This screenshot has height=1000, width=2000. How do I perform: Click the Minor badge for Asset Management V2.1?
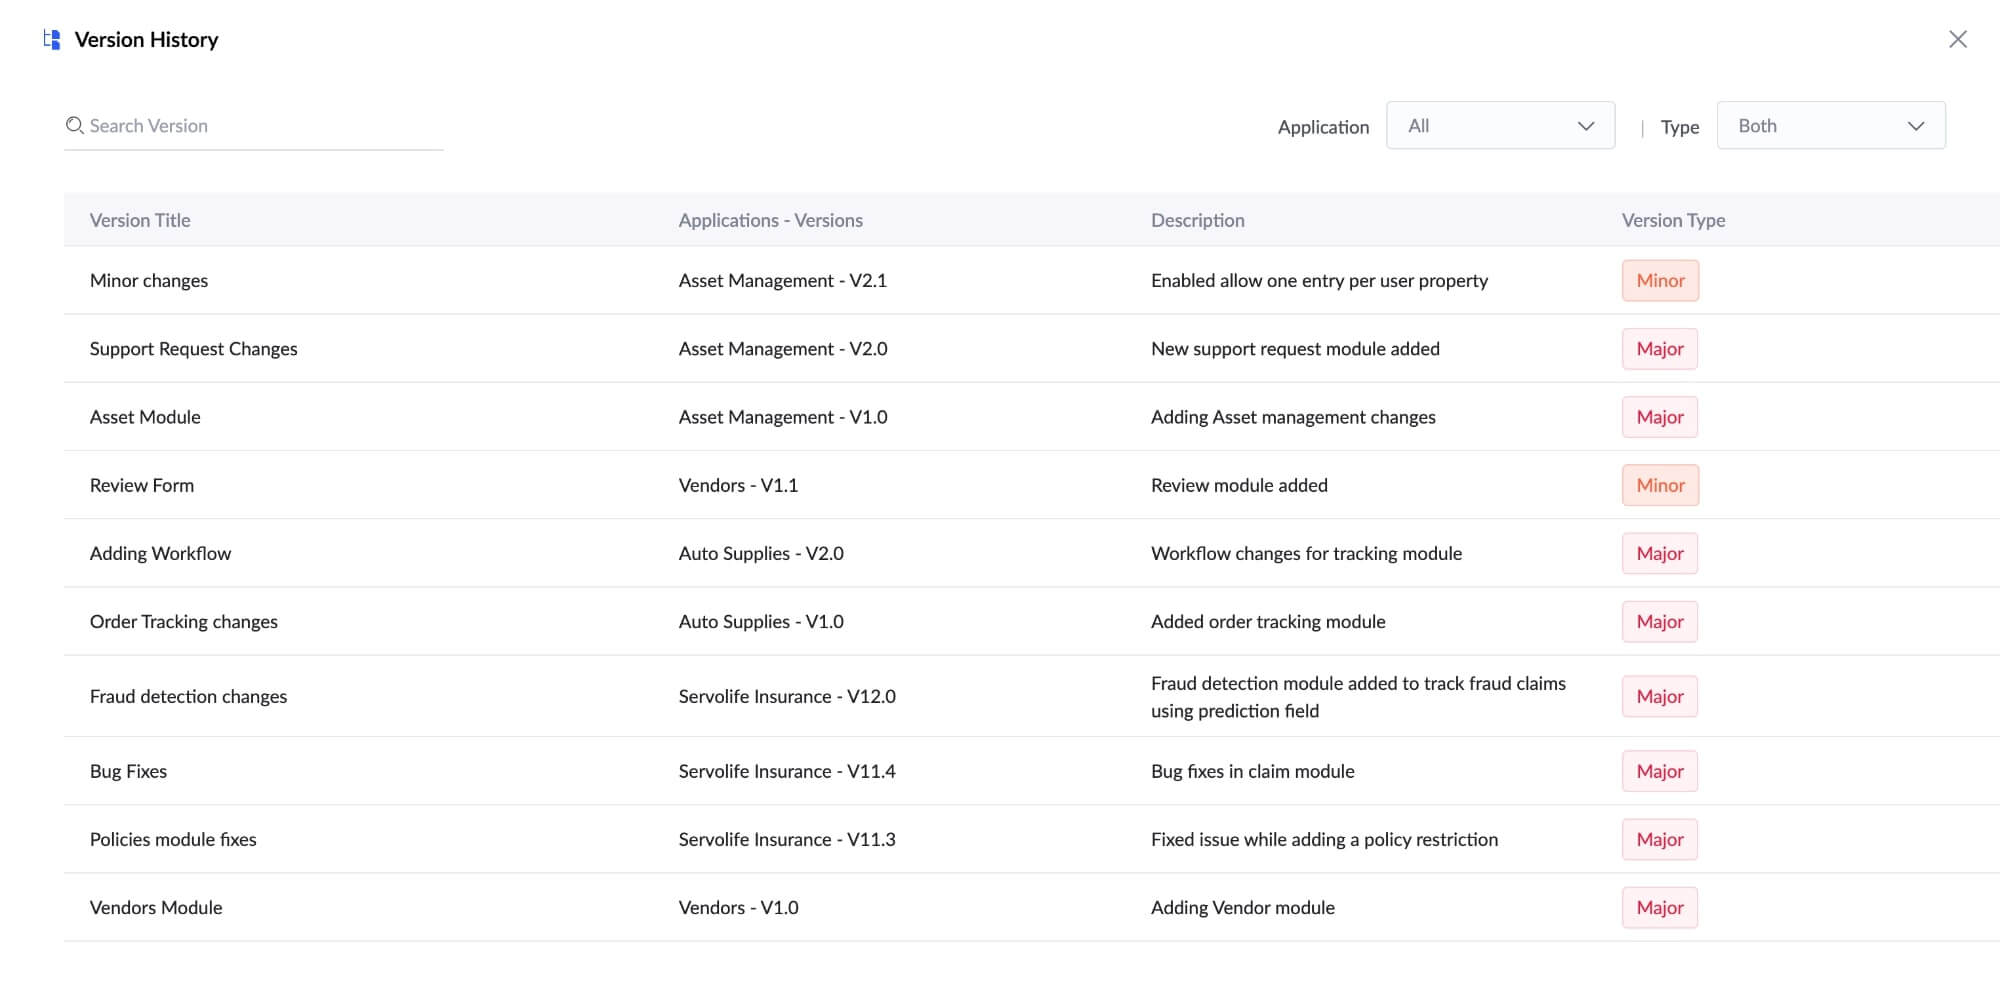point(1660,281)
